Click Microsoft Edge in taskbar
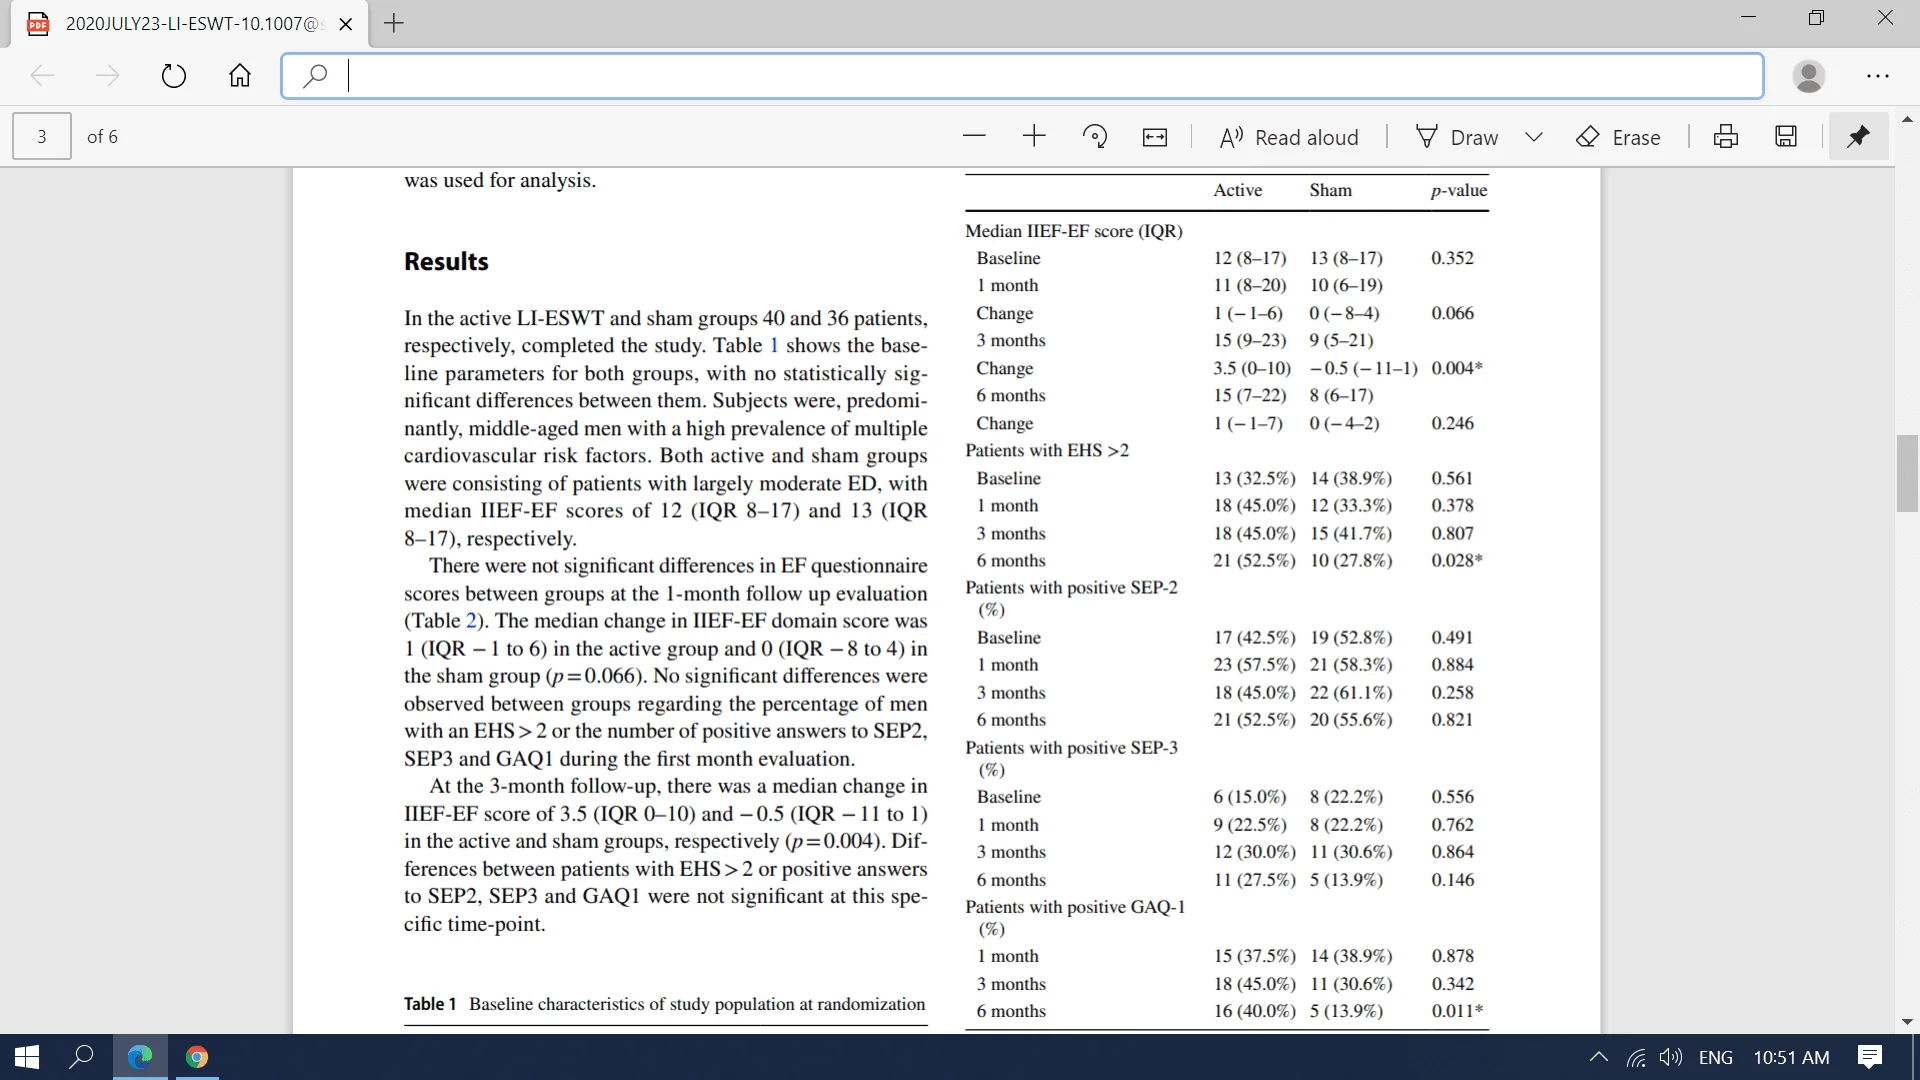The image size is (1920, 1080). 140,1057
